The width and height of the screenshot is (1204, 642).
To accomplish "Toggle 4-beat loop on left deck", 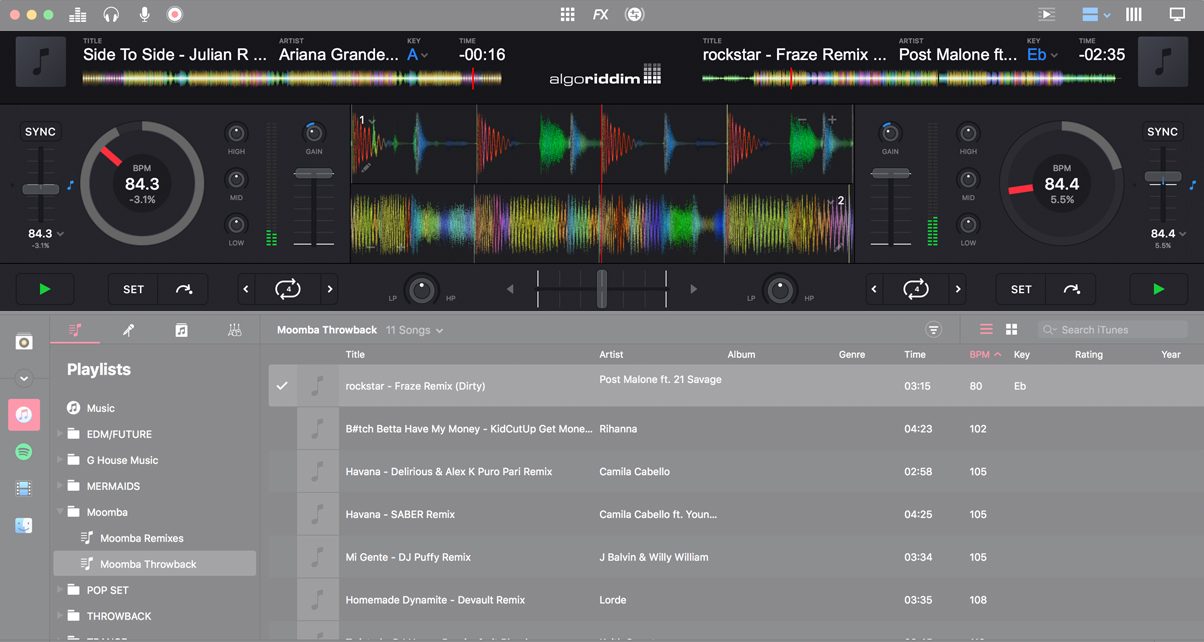I will (288, 289).
